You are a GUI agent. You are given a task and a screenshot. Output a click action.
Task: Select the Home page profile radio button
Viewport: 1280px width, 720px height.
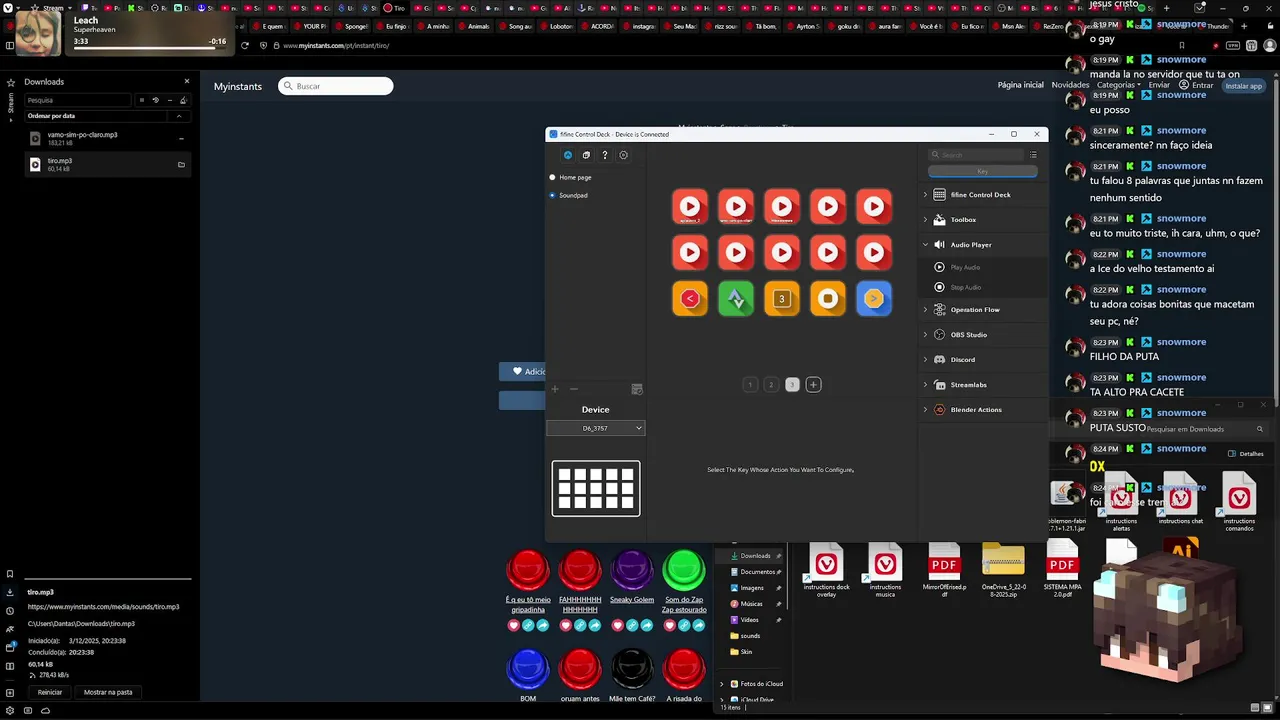click(552, 177)
